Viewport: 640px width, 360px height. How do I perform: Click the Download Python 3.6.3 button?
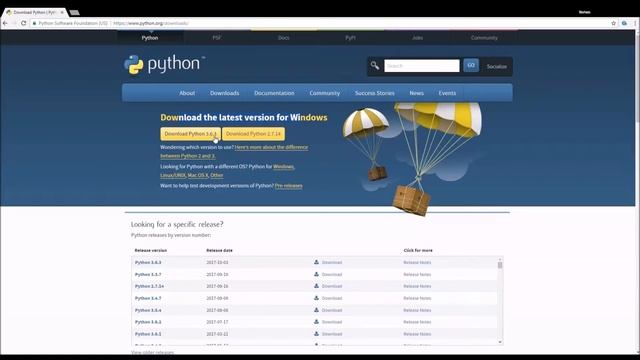click(190, 134)
